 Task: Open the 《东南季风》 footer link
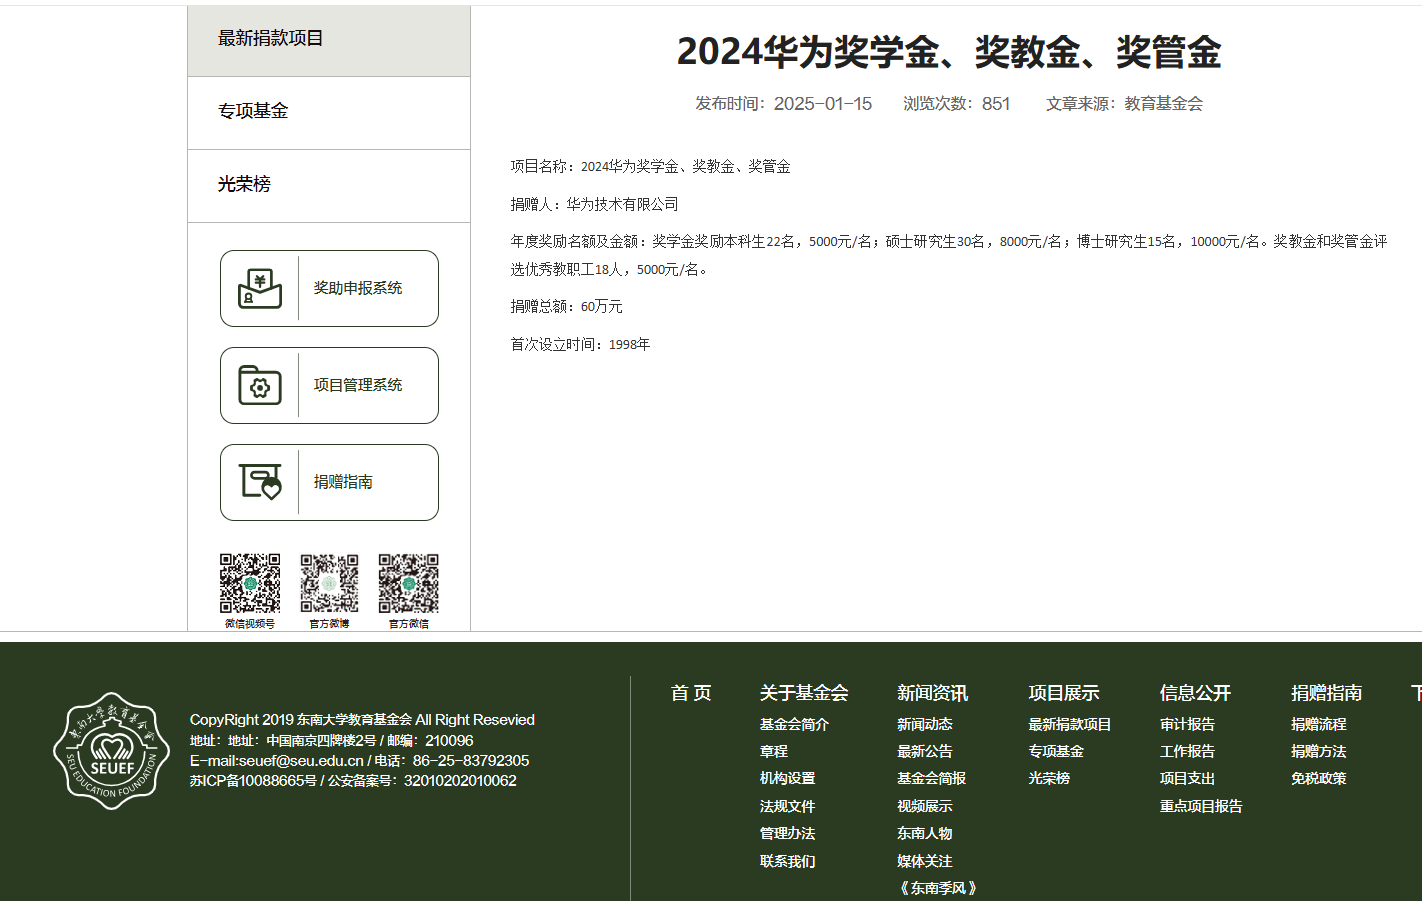coord(938,888)
